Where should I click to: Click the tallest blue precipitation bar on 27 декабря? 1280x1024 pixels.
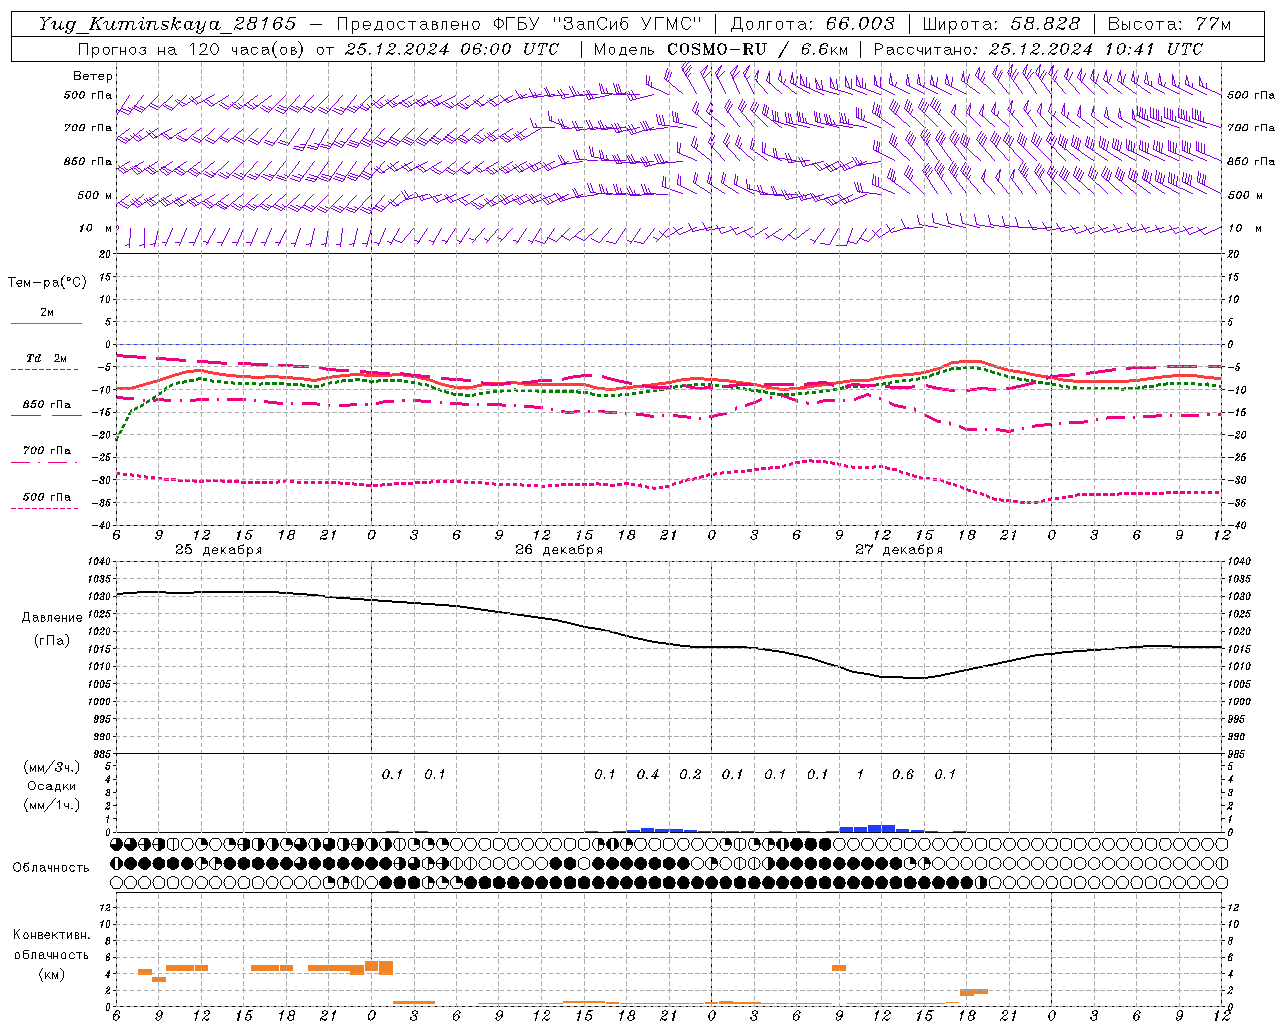881,828
